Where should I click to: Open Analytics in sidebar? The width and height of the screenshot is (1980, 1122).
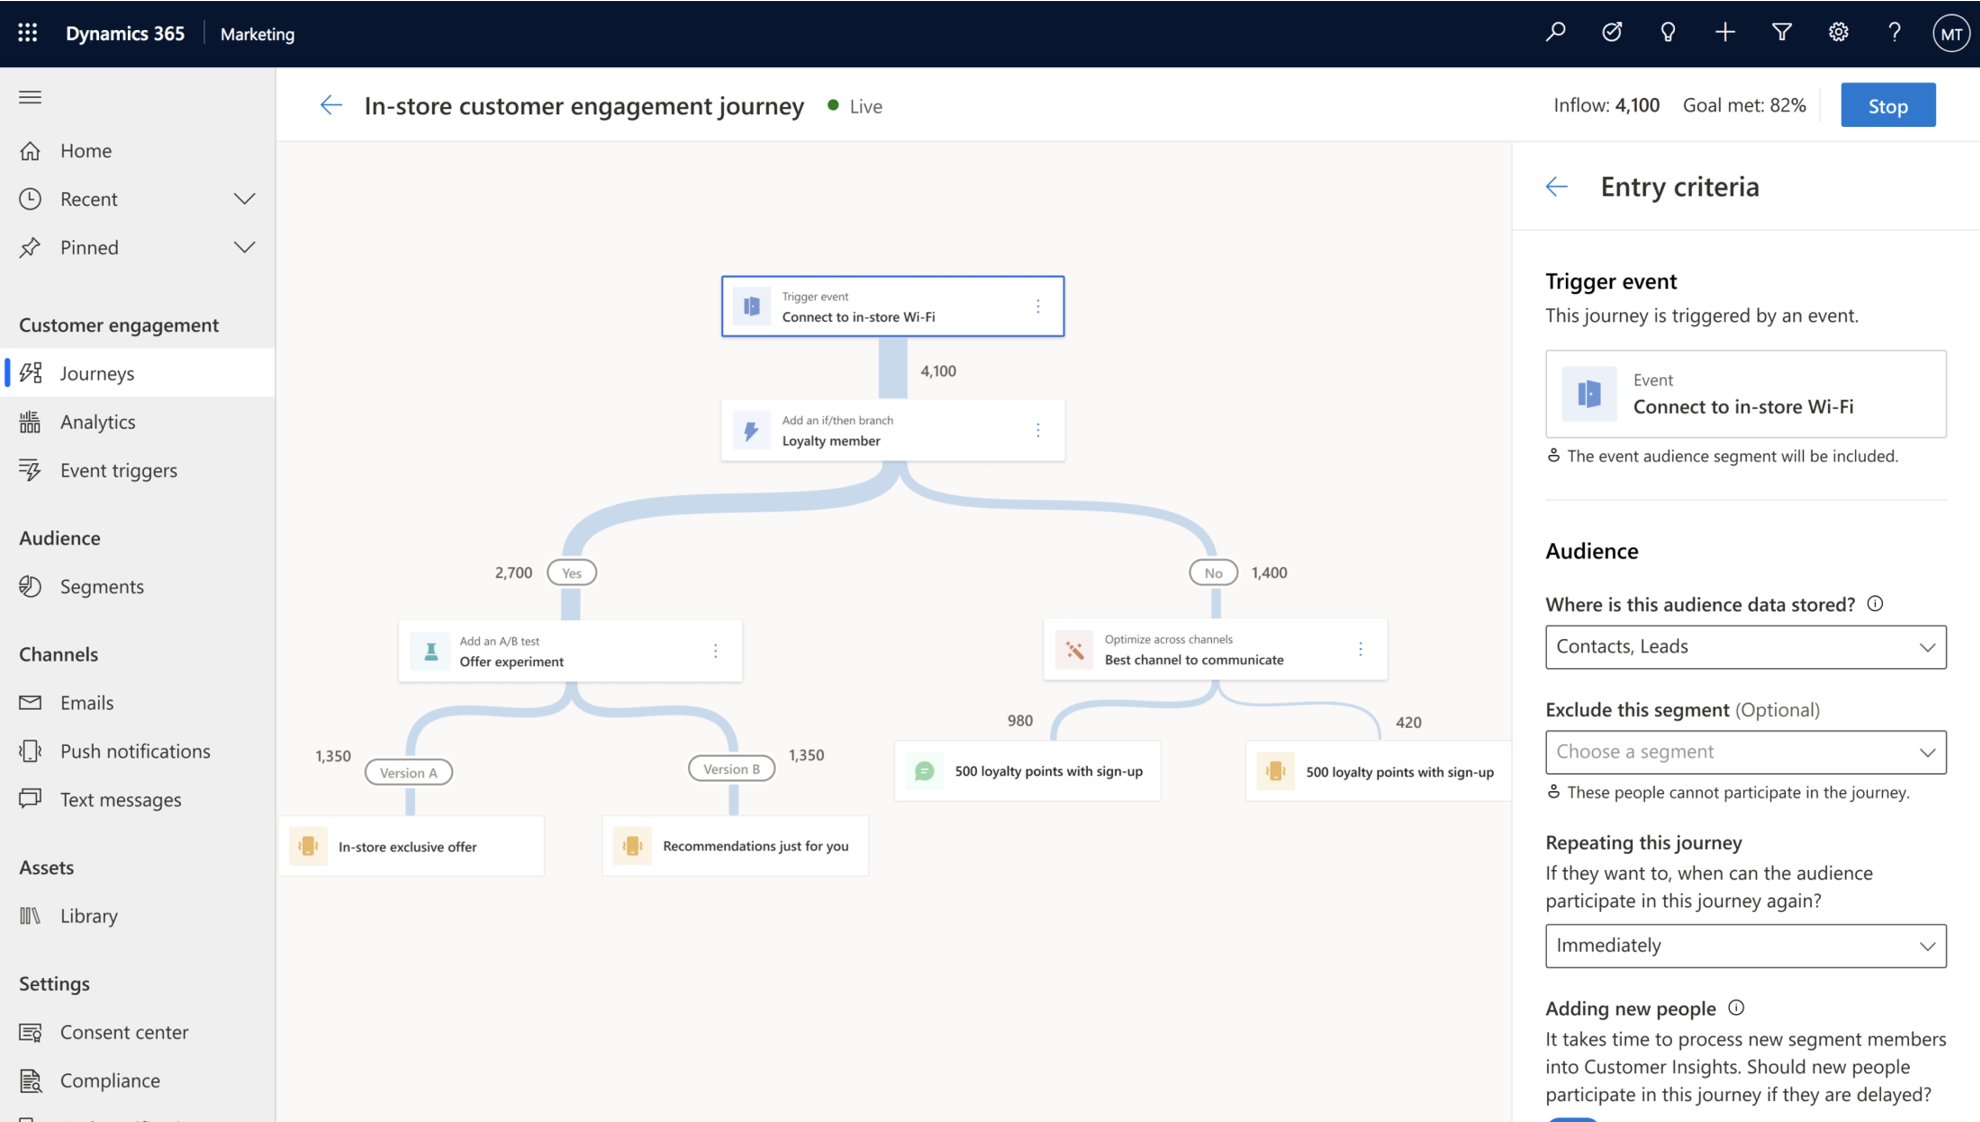[138, 422]
